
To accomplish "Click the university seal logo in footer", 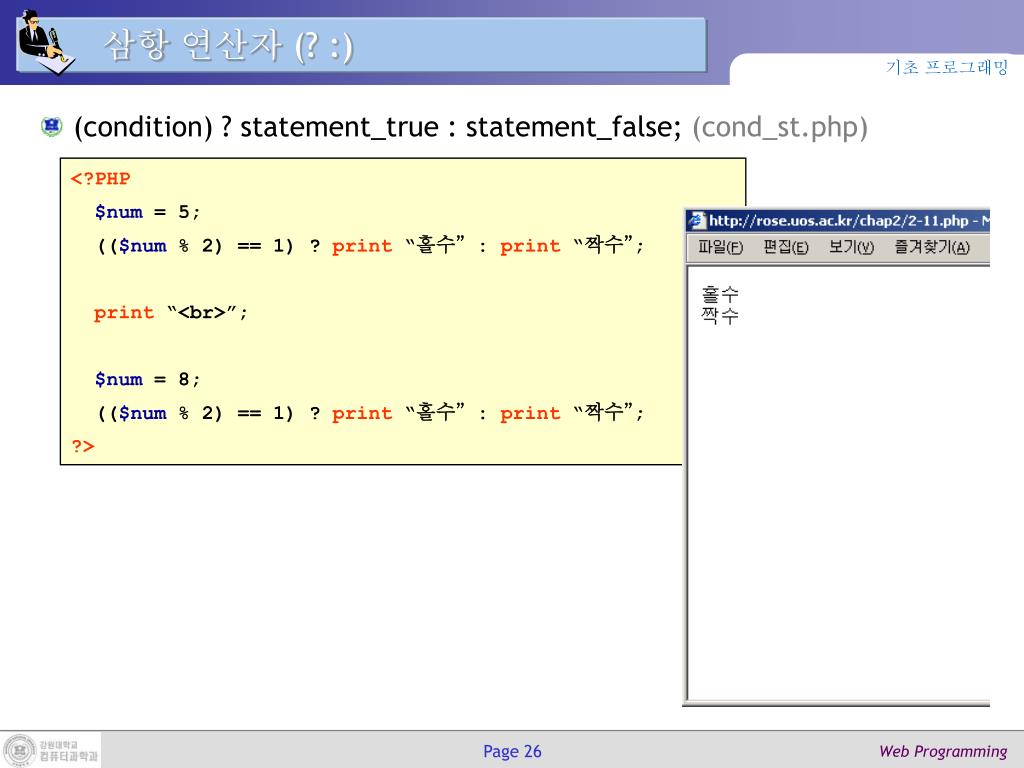I will (20, 750).
